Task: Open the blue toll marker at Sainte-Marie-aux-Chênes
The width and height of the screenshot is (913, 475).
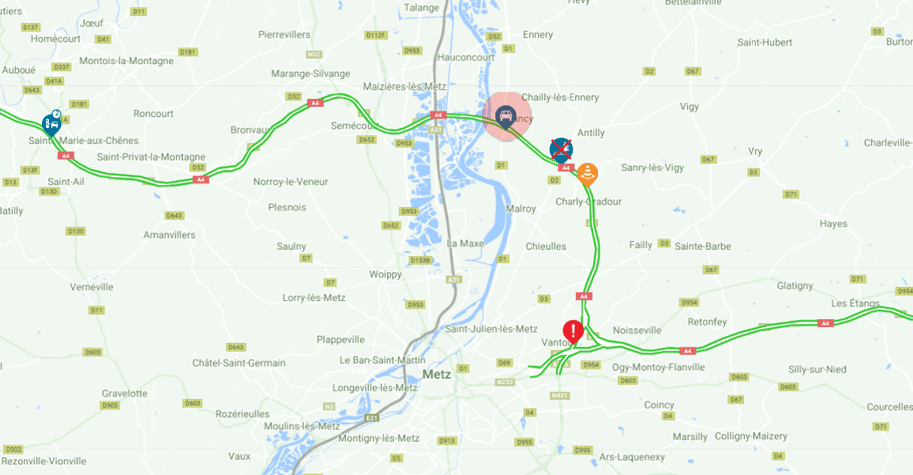Action: [52, 125]
